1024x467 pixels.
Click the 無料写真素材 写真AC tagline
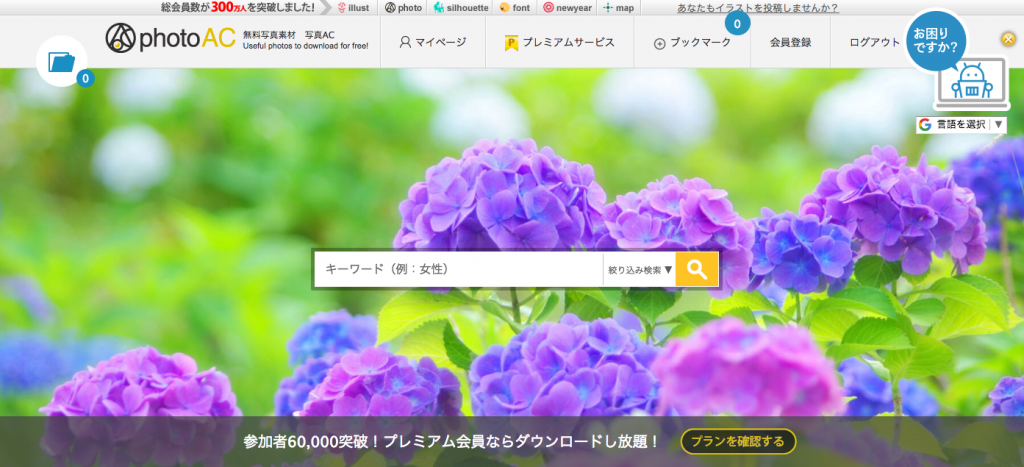289,35
